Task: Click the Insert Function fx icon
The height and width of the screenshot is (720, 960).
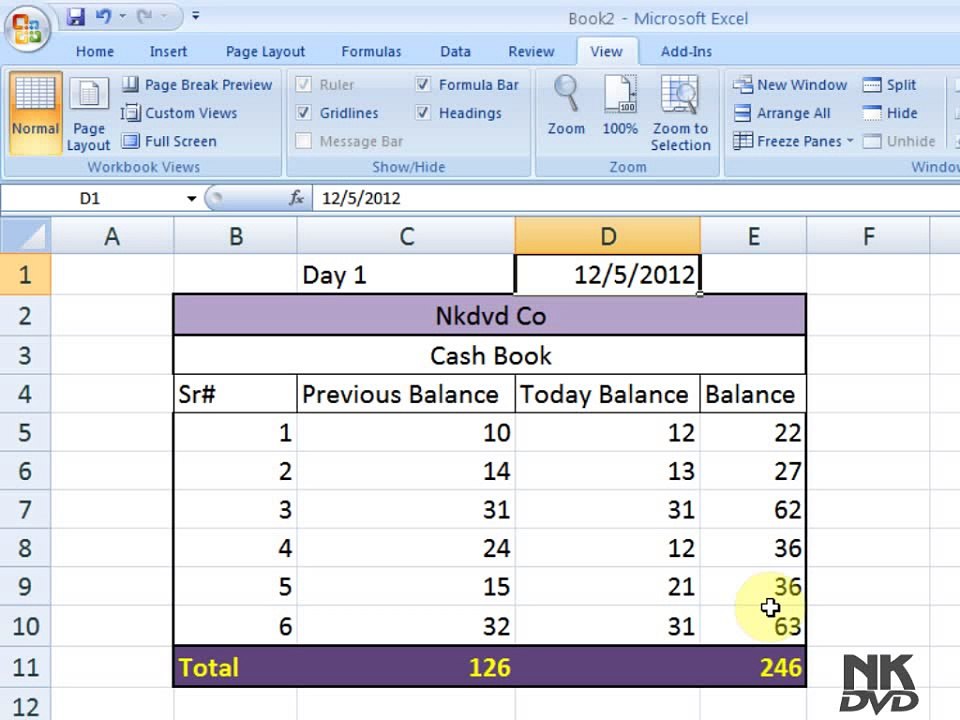Action: tap(296, 198)
